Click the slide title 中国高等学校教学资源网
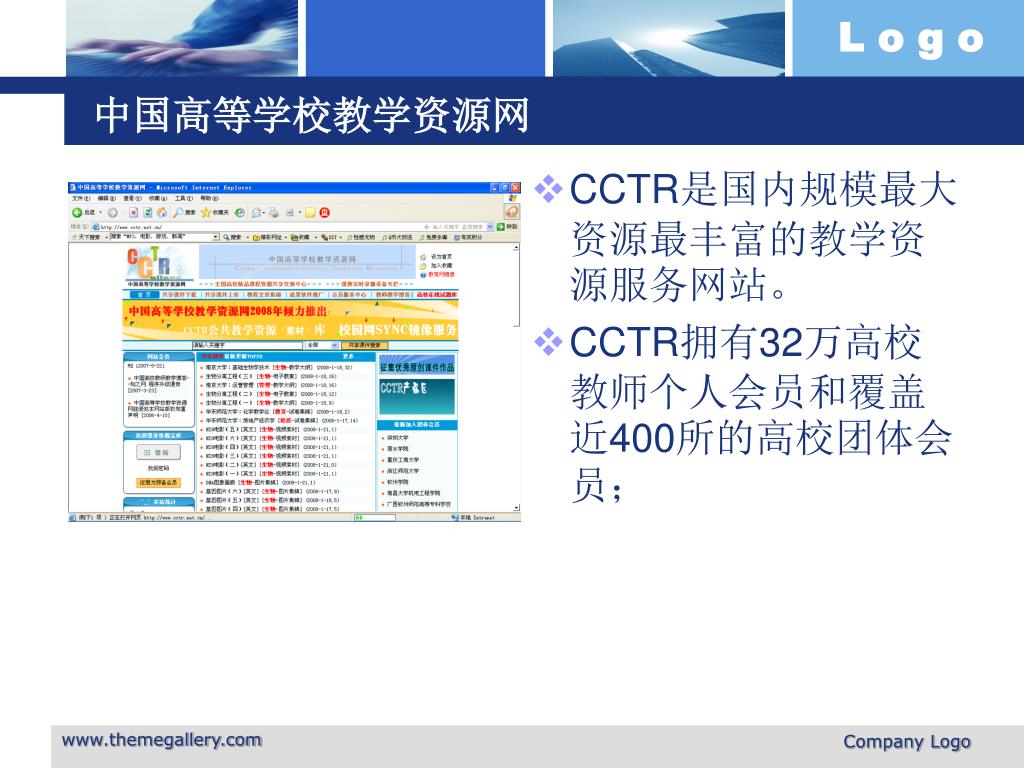Viewport: 1024px width, 768px height. pos(312,115)
